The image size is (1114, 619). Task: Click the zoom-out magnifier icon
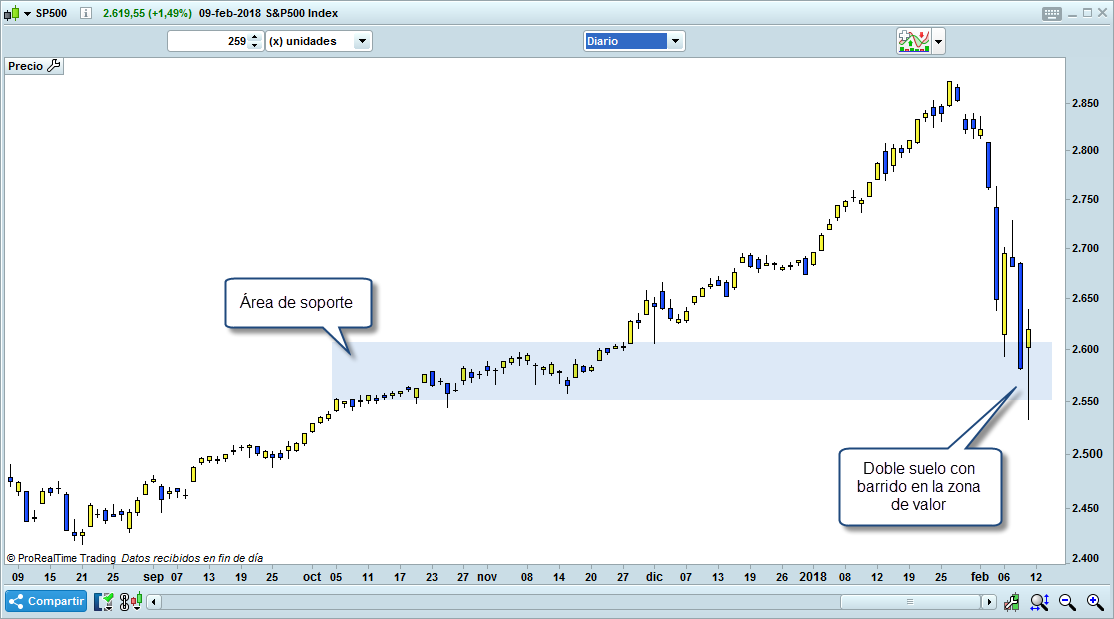tap(1066, 601)
